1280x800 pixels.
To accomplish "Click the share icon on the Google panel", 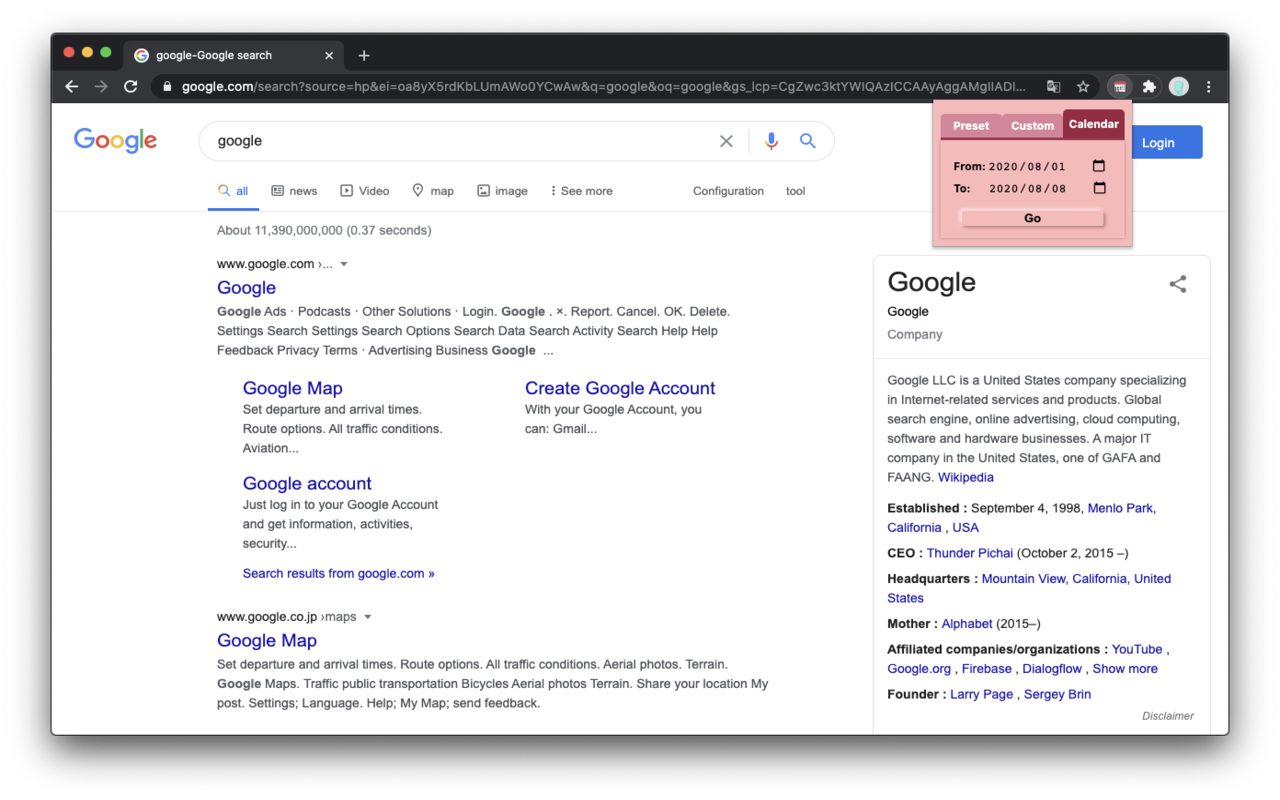I will 1178,284.
